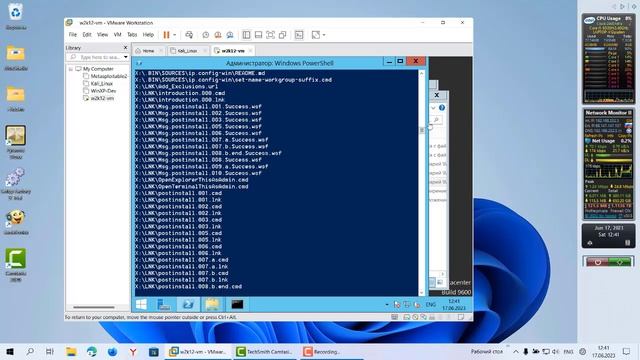
Task: Open the host notification center icon
Action: (627, 351)
